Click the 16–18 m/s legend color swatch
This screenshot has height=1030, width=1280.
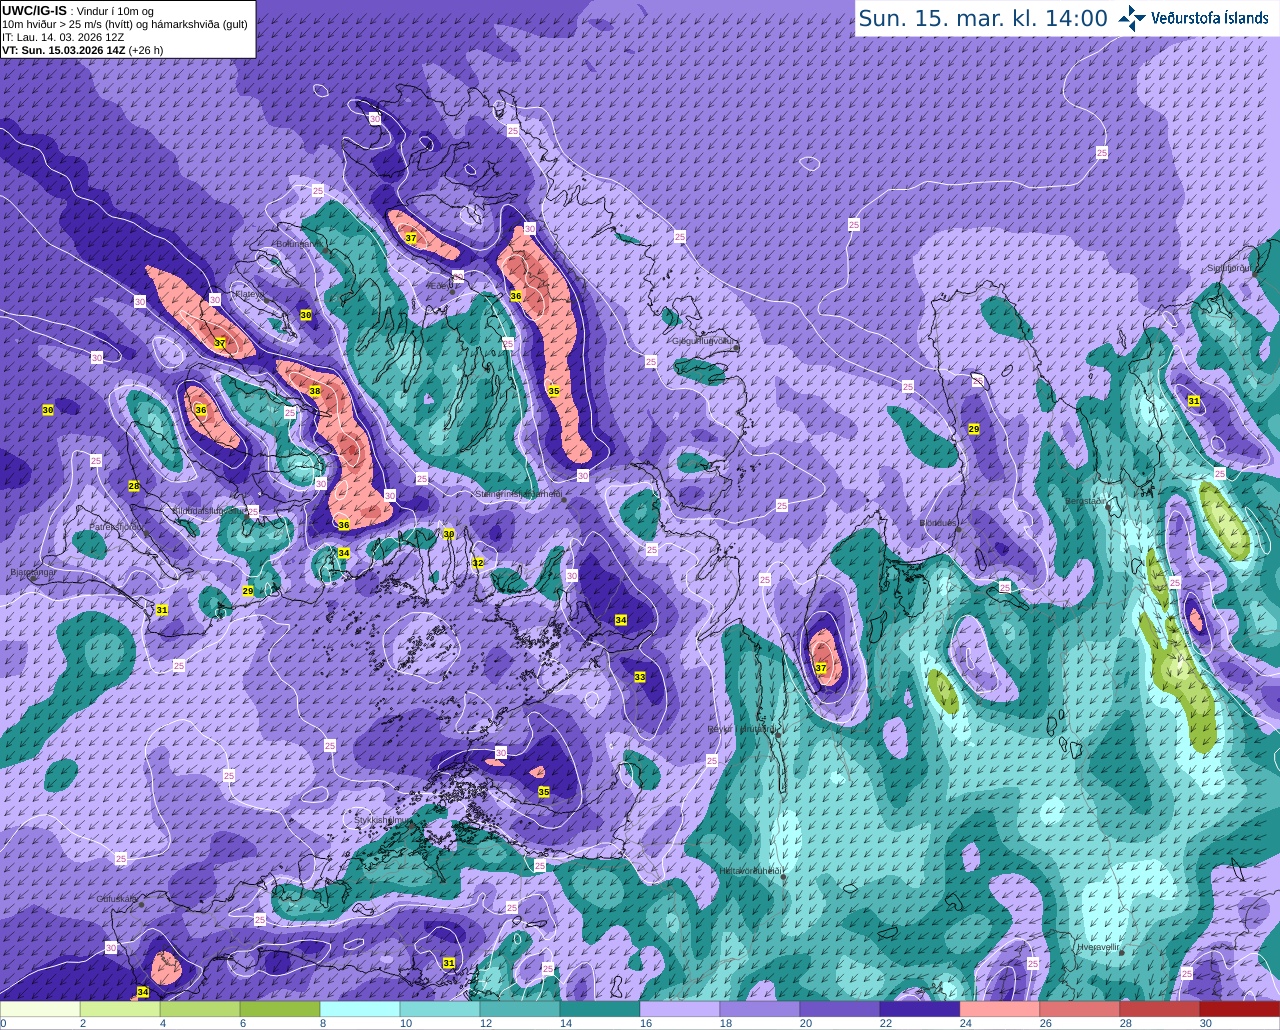pyautogui.click(x=680, y=1008)
